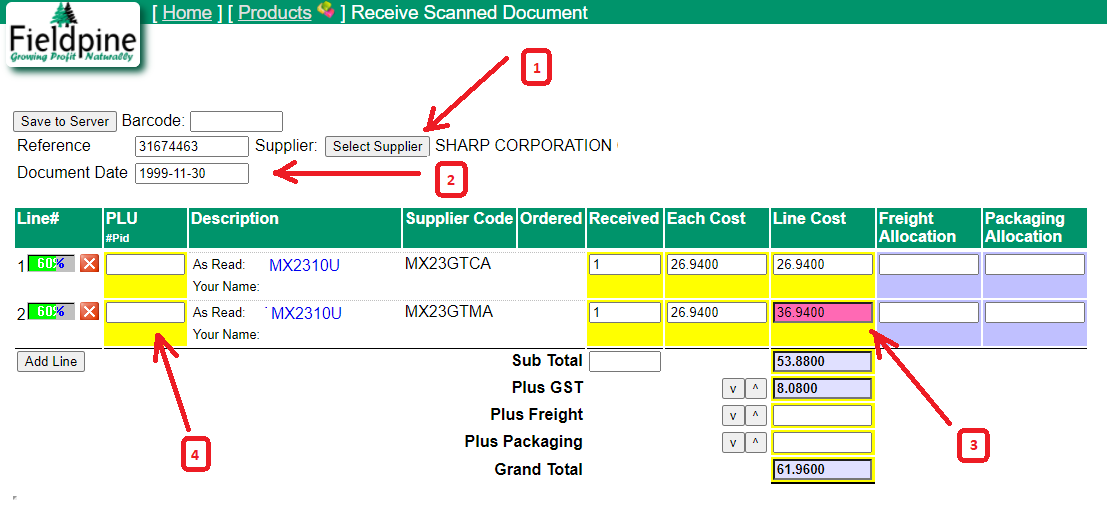Click the Description column header
This screenshot has width=1107, height=506.
pos(295,227)
